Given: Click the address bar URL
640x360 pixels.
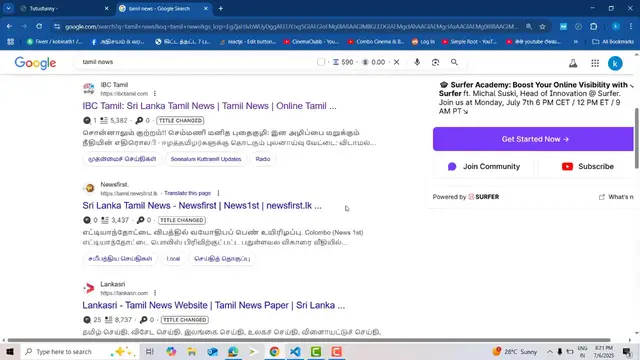Looking at the screenshot, I should point(291,27).
